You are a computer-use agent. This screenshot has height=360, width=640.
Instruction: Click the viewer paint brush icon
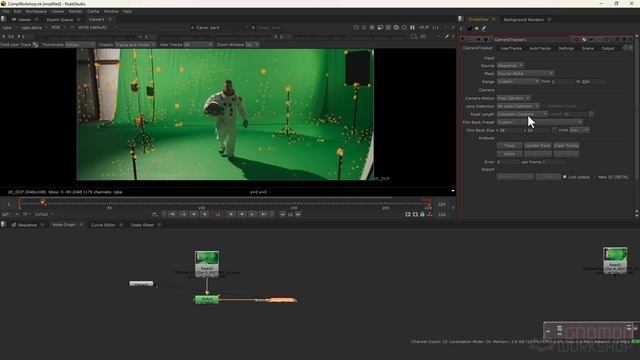pos(447,36)
